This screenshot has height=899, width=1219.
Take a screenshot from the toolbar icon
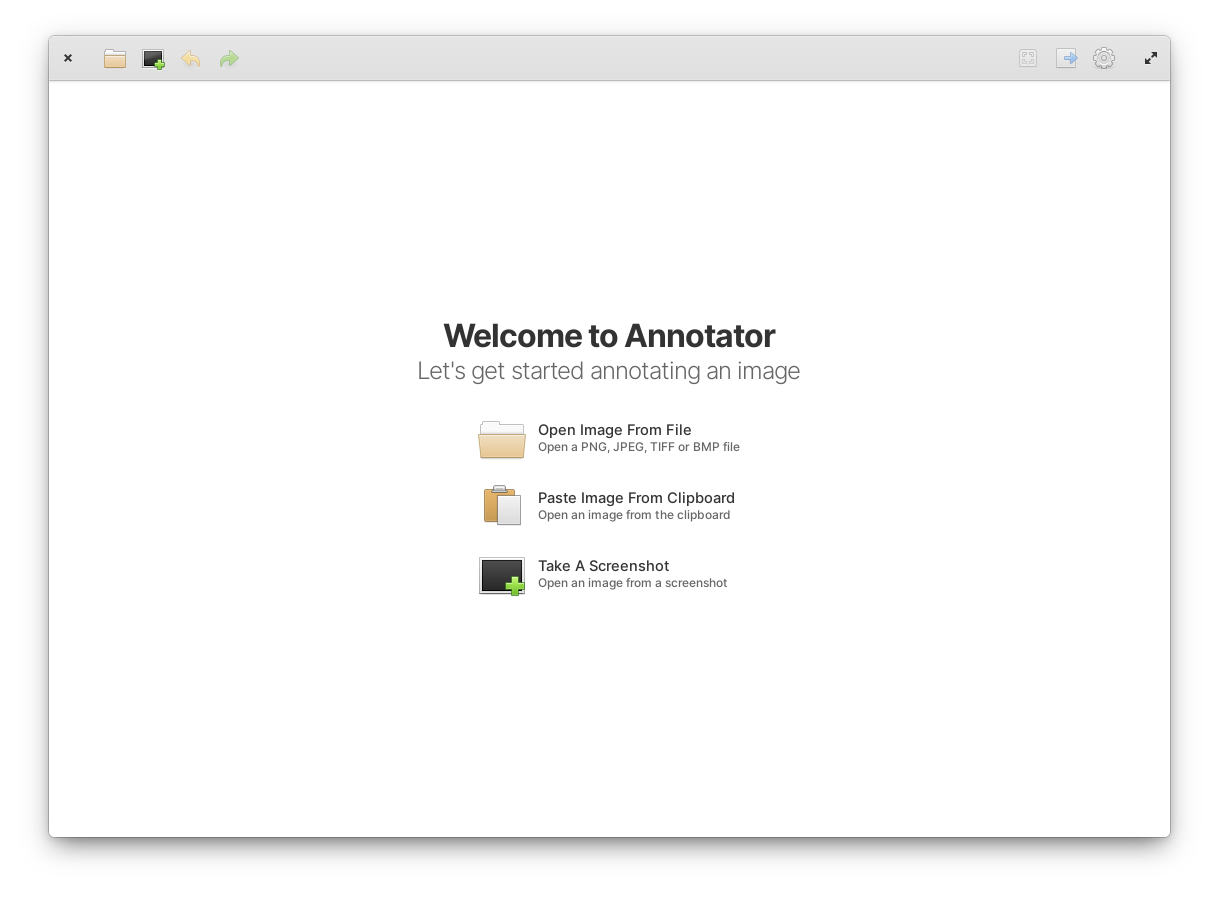[153, 59]
